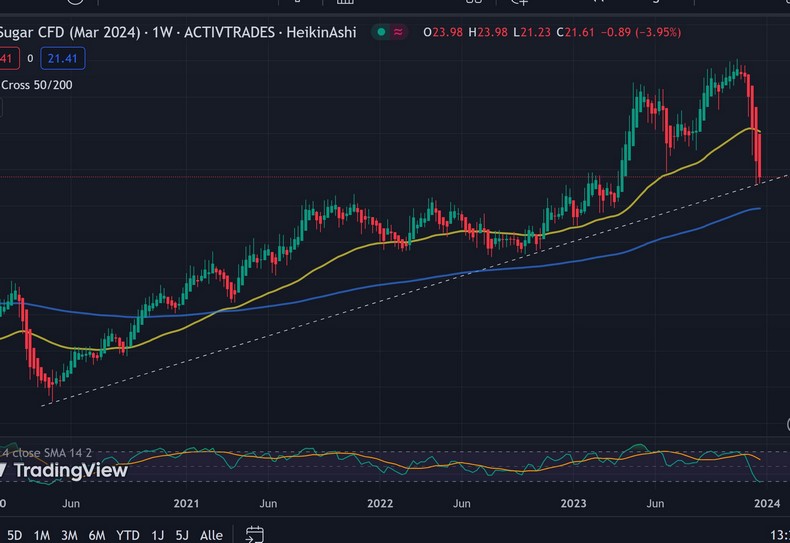The width and height of the screenshot is (790, 543).
Task: Click the pink approximately-equal data indicator icon
Action: tap(398, 32)
